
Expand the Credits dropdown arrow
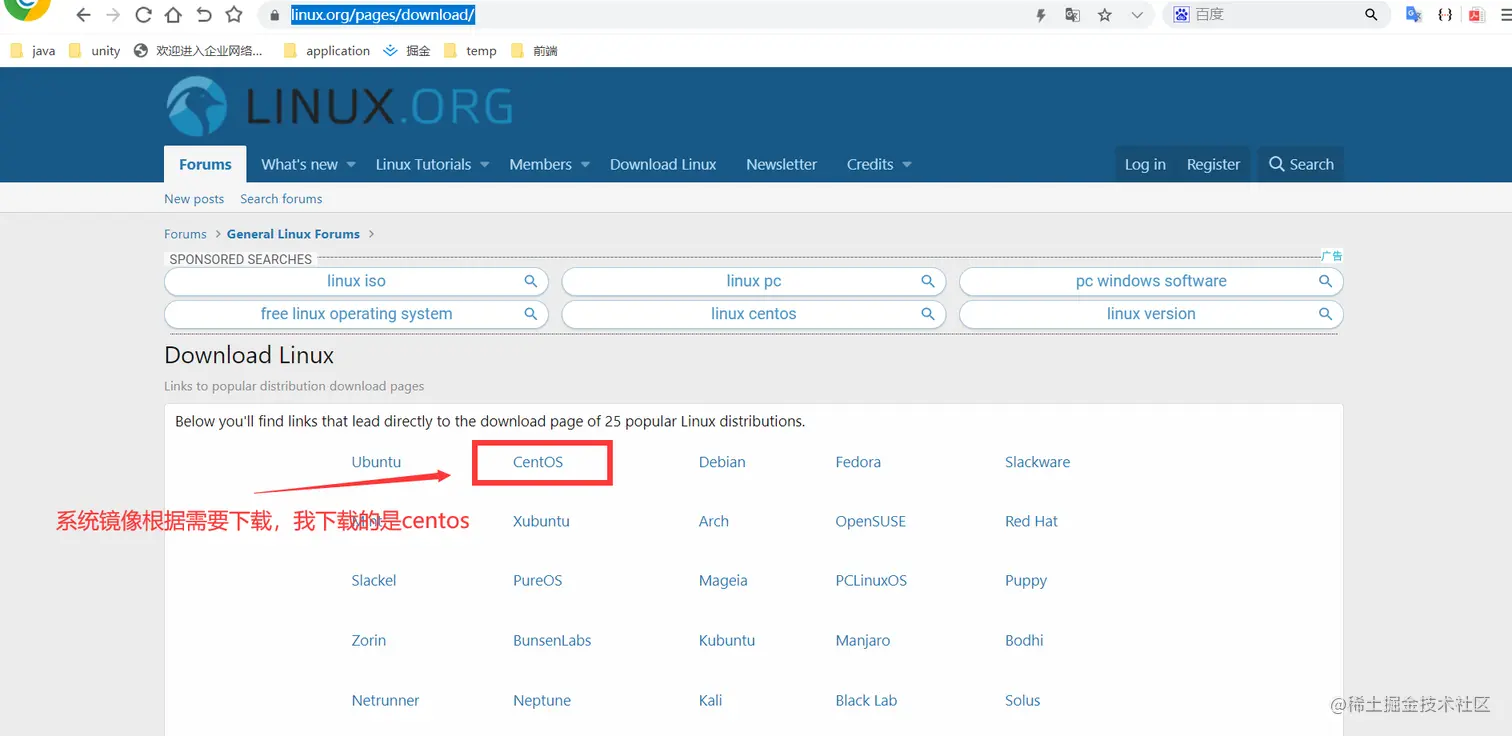907,165
